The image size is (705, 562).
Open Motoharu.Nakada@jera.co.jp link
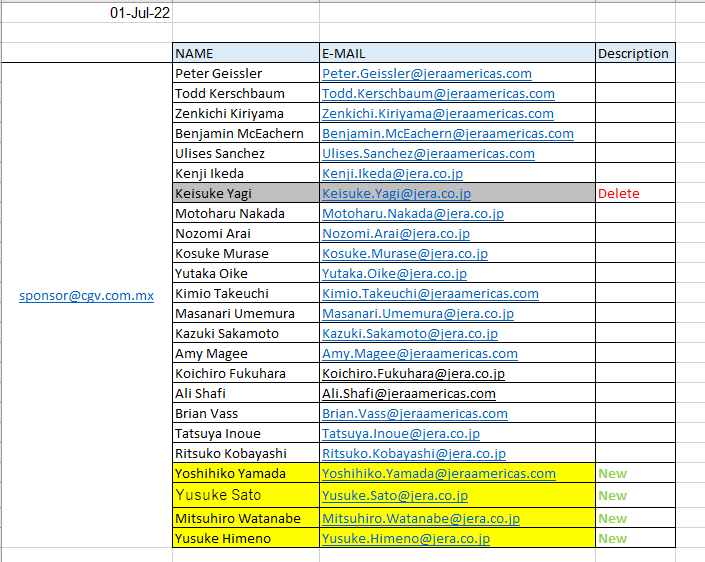coord(413,214)
